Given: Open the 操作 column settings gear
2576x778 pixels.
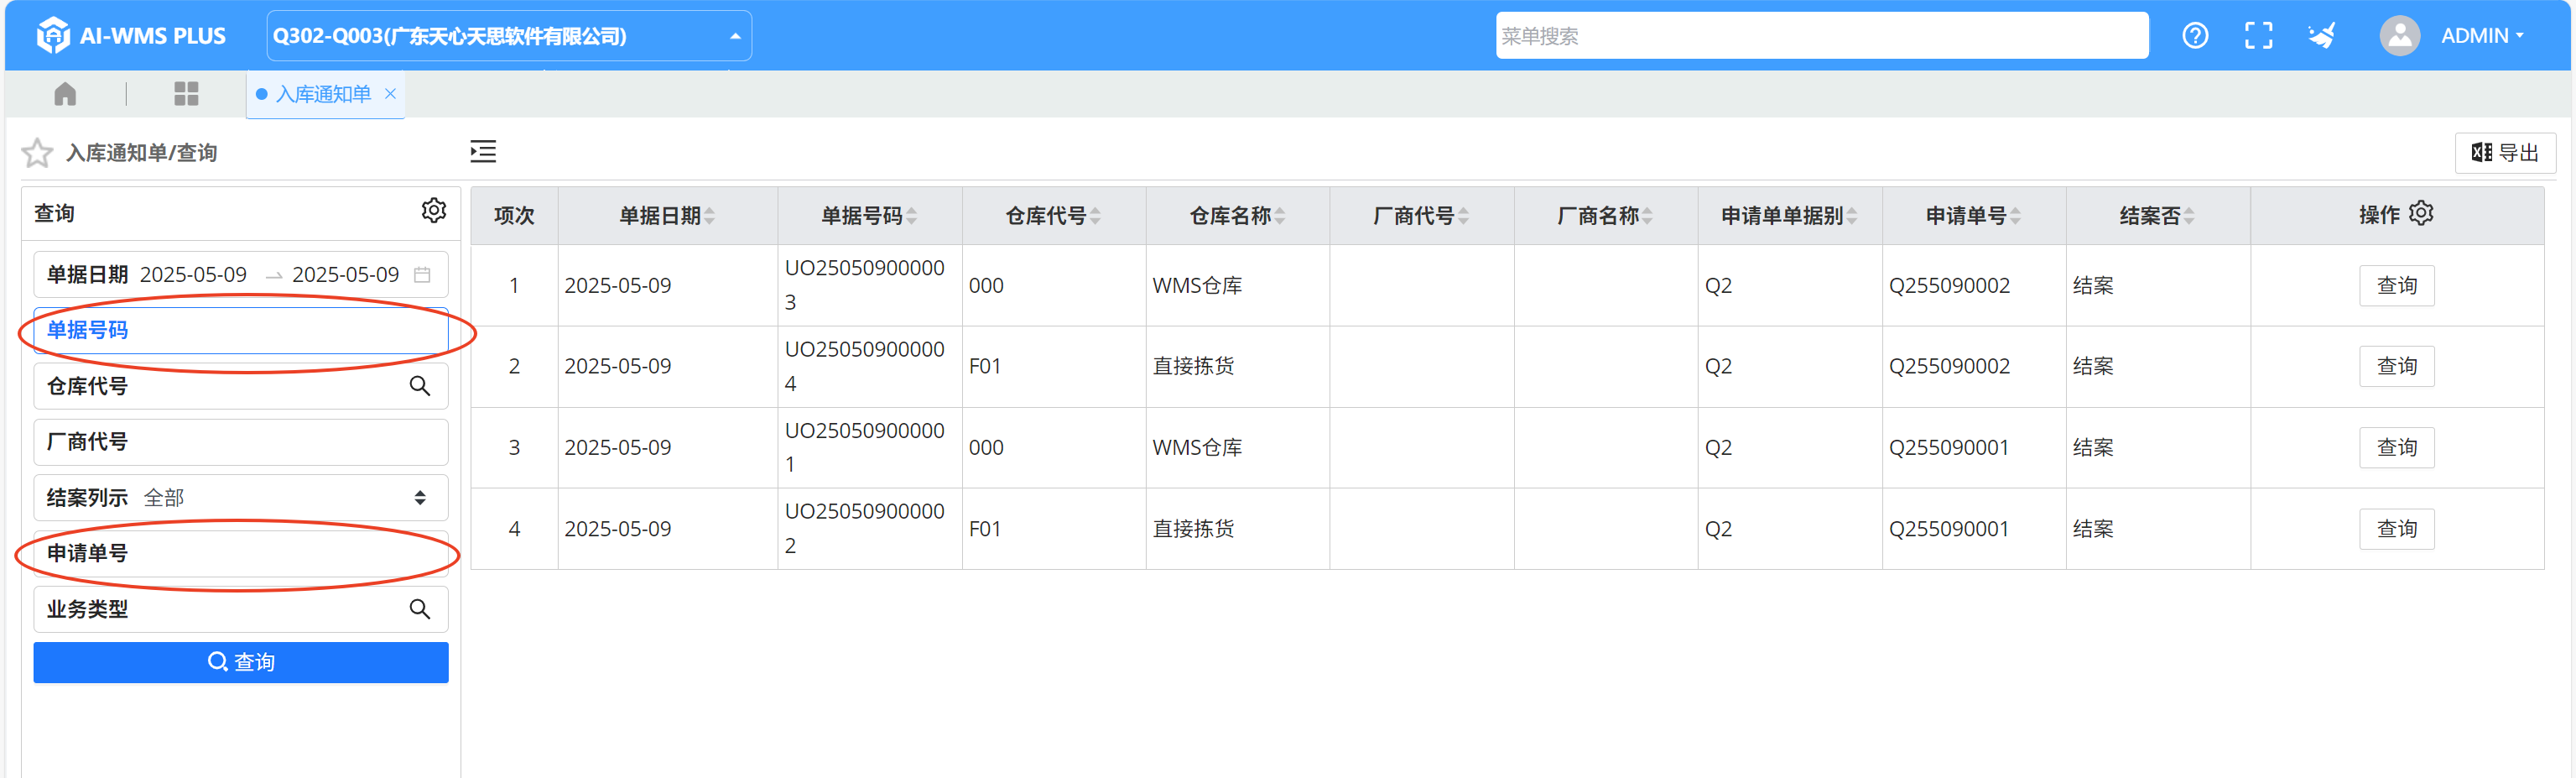Looking at the screenshot, I should coord(2421,213).
